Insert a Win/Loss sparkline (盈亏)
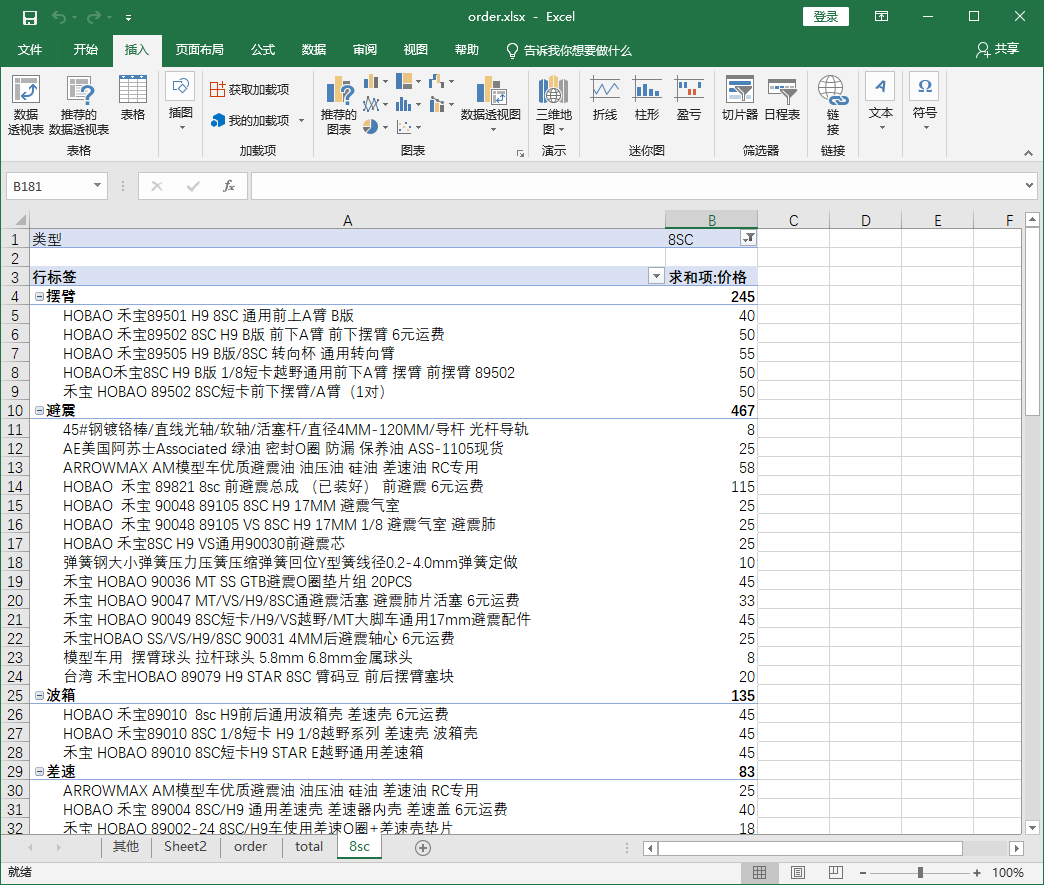The height and width of the screenshot is (885, 1044). [689, 99]
